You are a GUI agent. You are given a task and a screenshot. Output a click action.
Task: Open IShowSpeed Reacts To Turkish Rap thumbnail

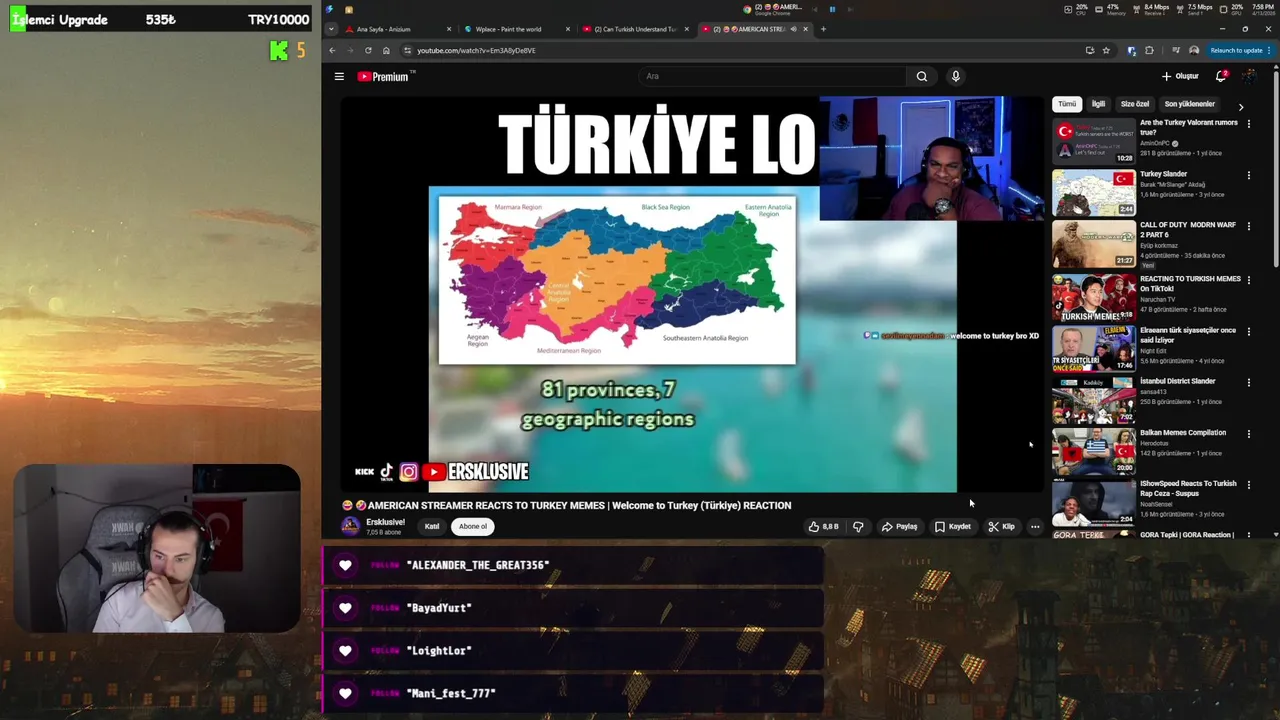[x=1093, y=503]
